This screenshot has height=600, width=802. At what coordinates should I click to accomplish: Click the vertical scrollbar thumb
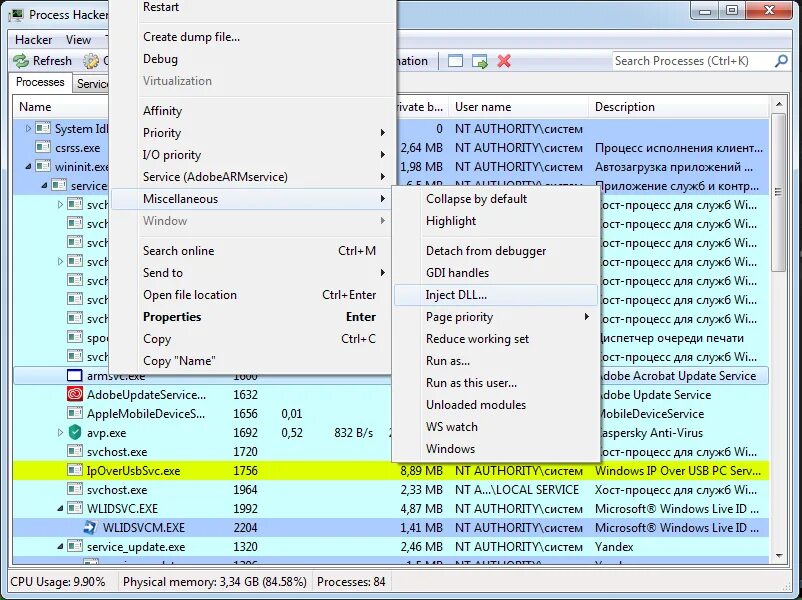[x=778, y=192]
